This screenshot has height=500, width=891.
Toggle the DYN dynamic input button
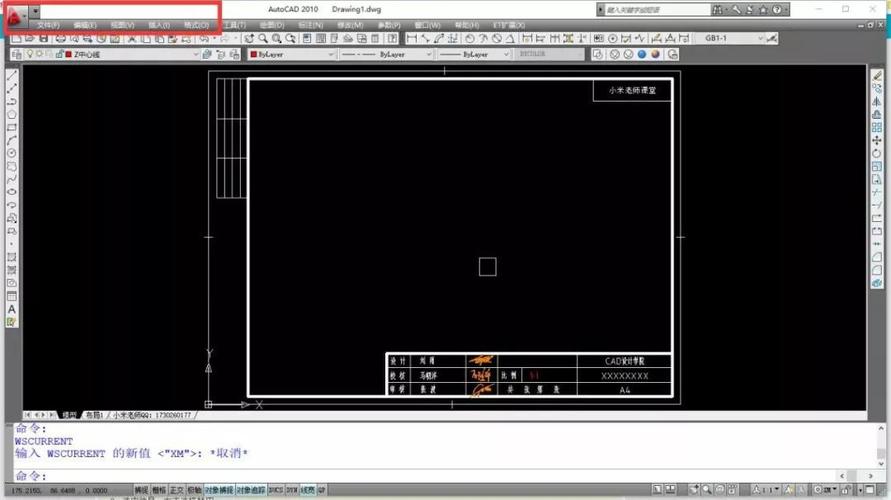pyautogui.click(x=292, y=490)
